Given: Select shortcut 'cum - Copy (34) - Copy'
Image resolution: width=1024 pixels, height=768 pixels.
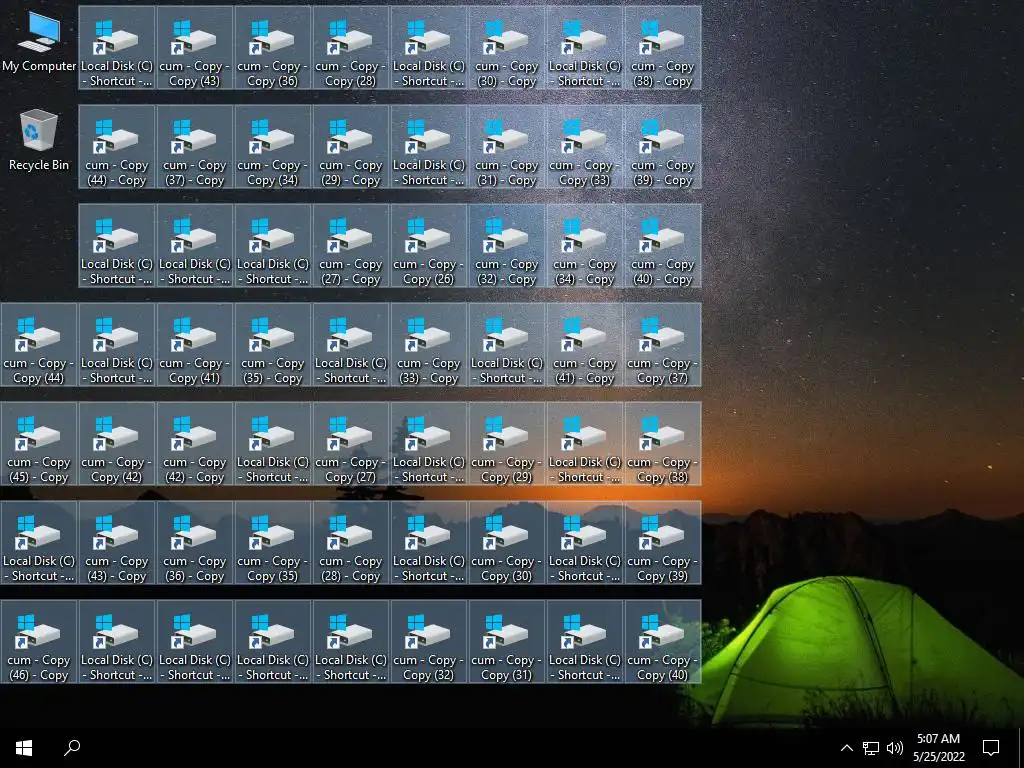Looking at the screenshot, I should (584, 246).
